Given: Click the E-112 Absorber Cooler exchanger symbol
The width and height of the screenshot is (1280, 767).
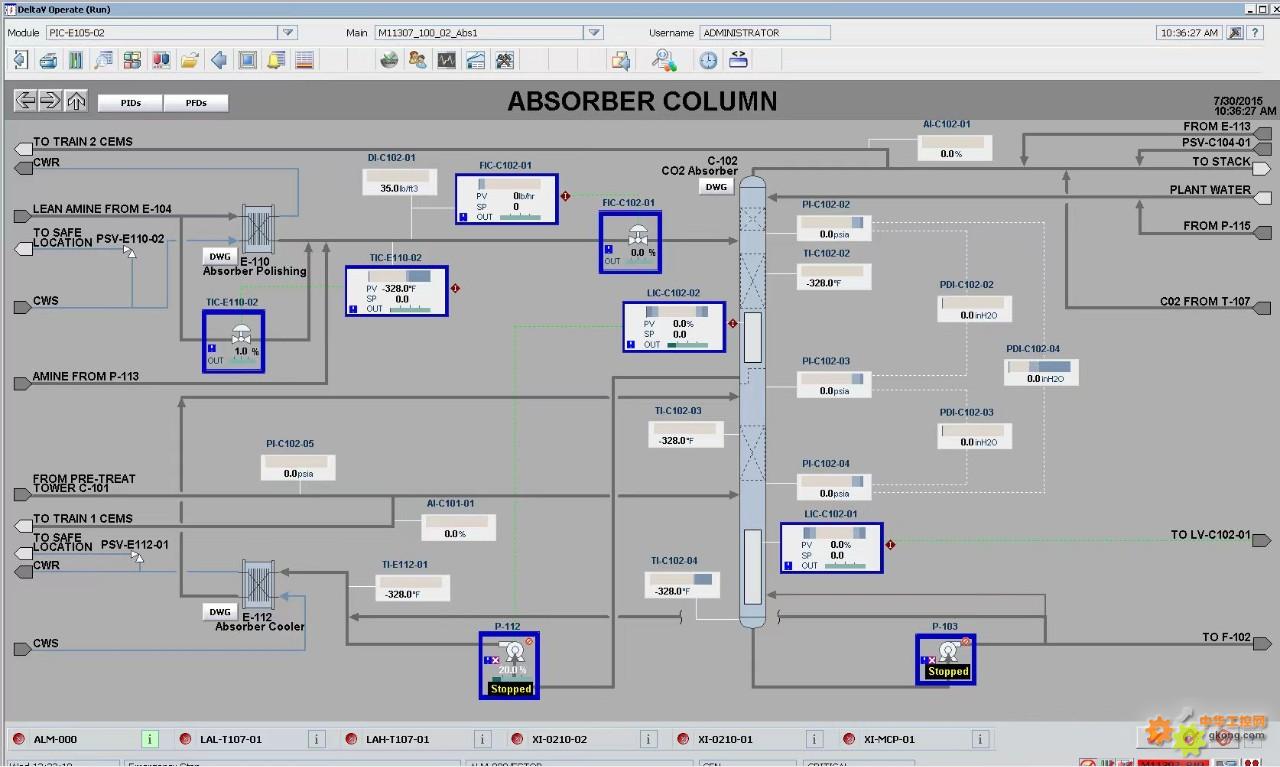Looking at the screenshot, I should click(x=259, y=586).
